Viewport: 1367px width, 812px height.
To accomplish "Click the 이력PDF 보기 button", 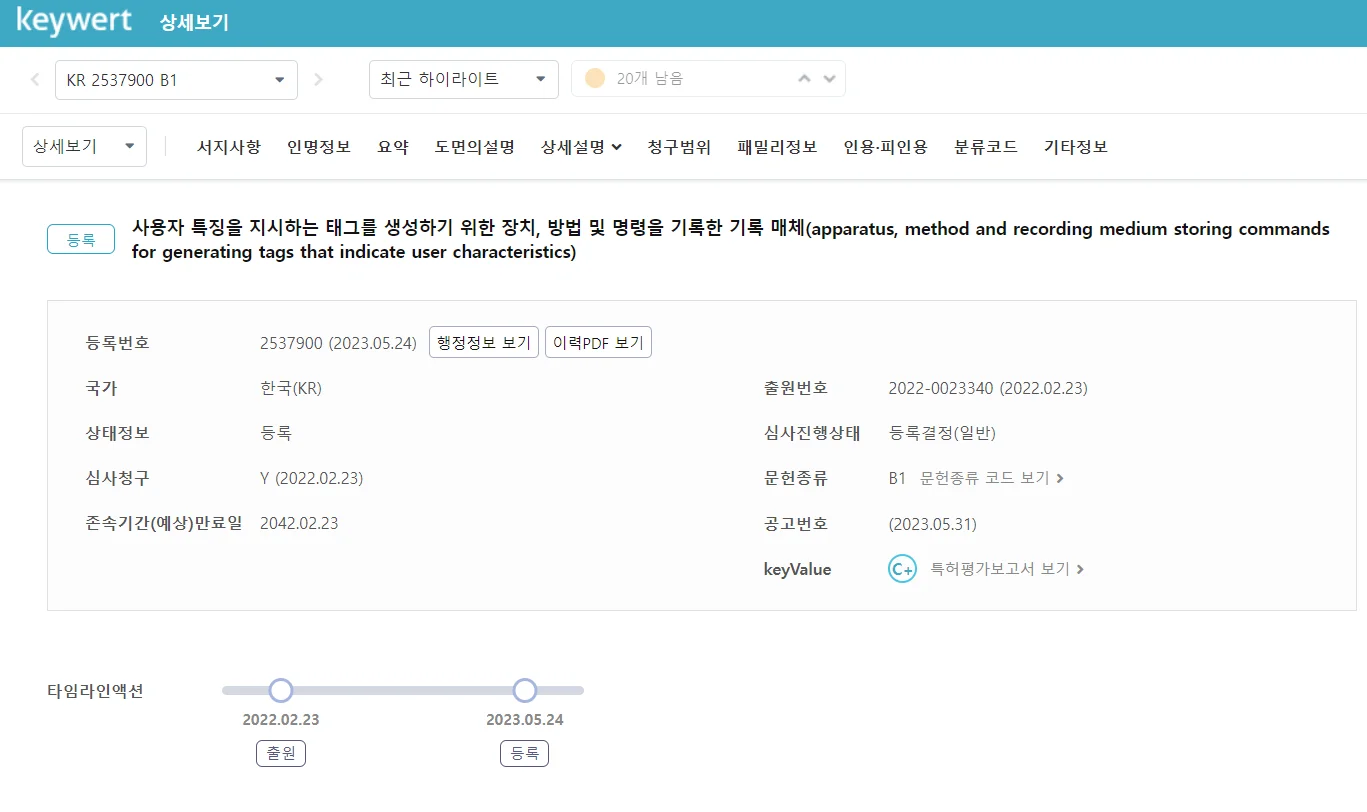I will click(598, 343).
